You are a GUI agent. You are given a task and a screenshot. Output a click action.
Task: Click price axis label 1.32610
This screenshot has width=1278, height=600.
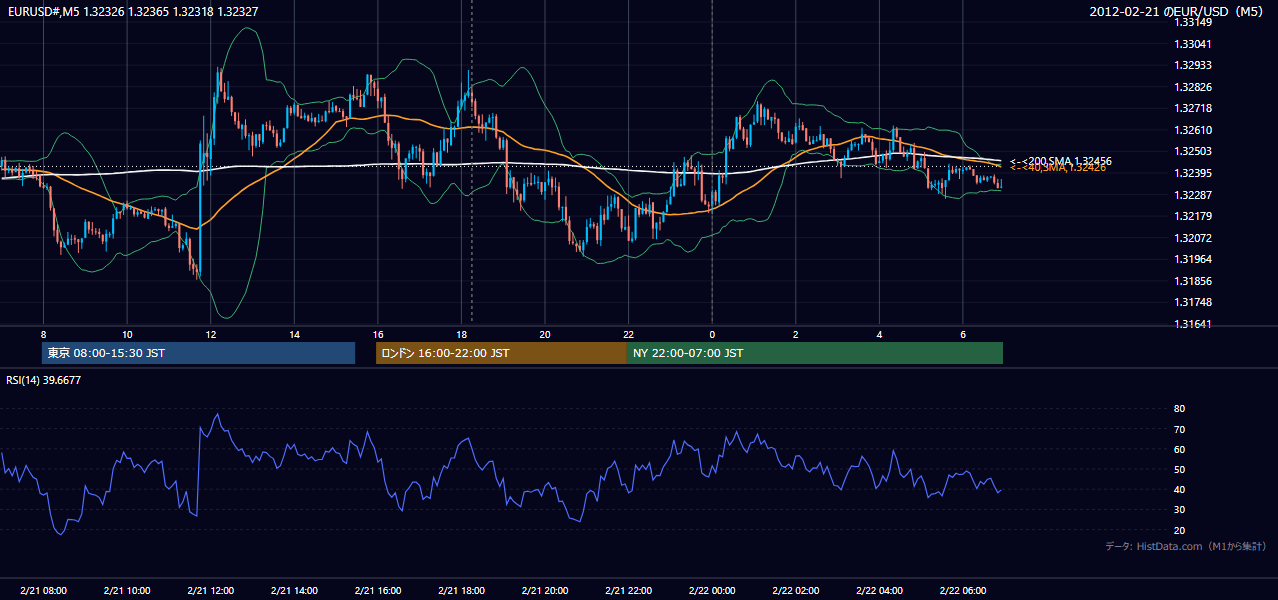tap(1194, 130)
